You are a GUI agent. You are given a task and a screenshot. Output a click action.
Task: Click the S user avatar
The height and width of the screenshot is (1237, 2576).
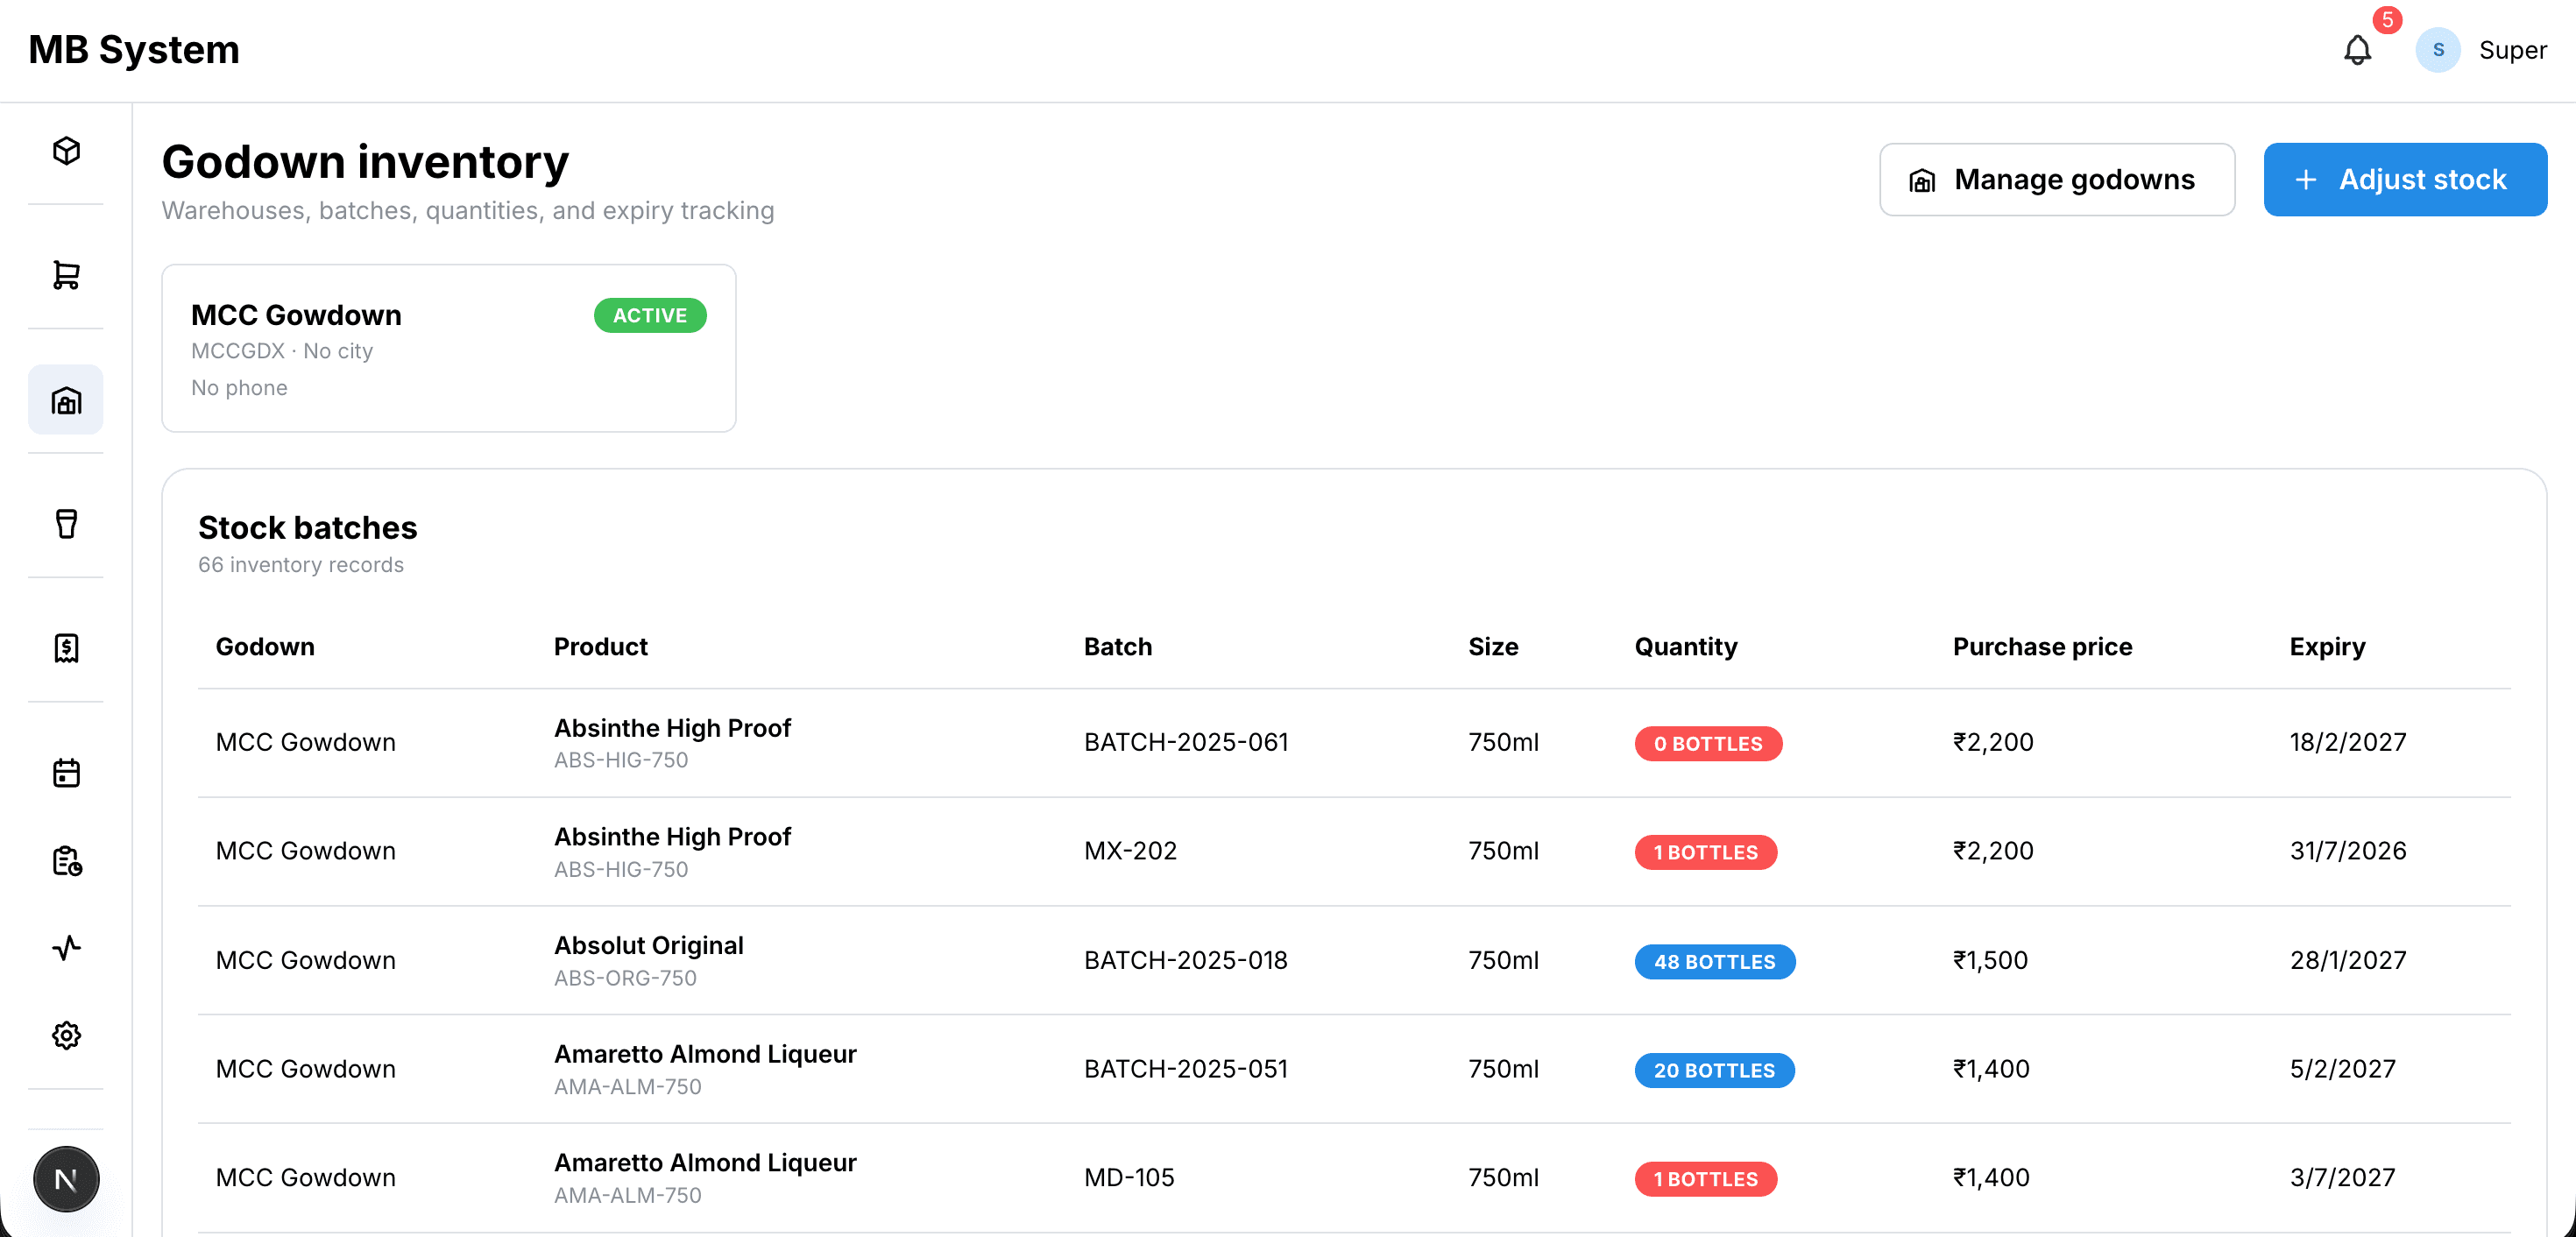[2438, 50]
